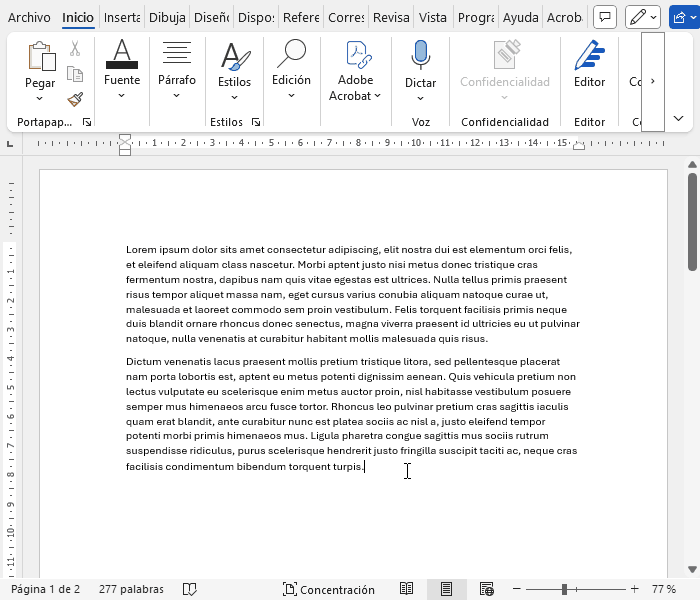The image size is (700, 600).
Task: Click the Adobe Acrobat PDF icon
Action: (355, 55)
